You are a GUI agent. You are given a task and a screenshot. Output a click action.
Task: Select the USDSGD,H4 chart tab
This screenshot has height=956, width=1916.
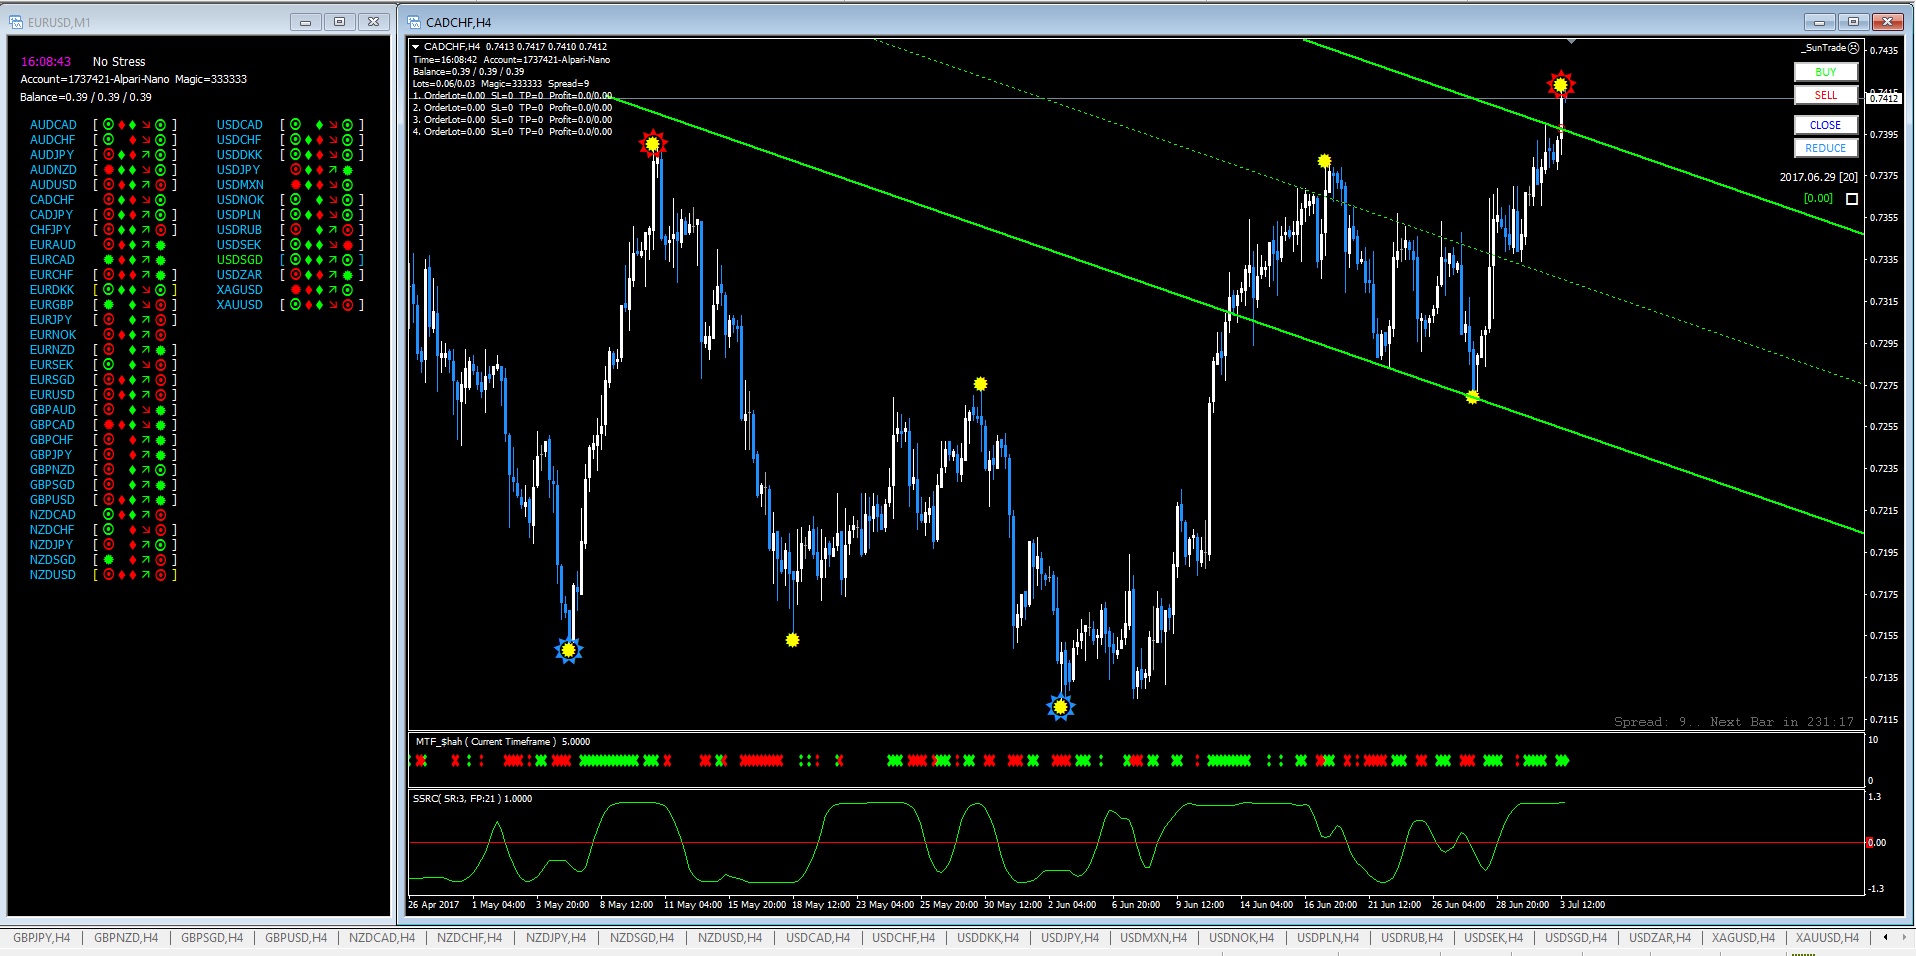(1576, 938)
